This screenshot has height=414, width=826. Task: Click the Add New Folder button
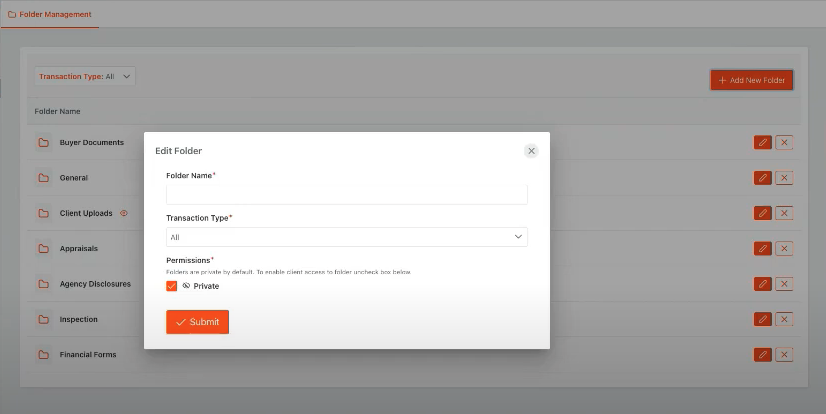click(x=752, y=80)
